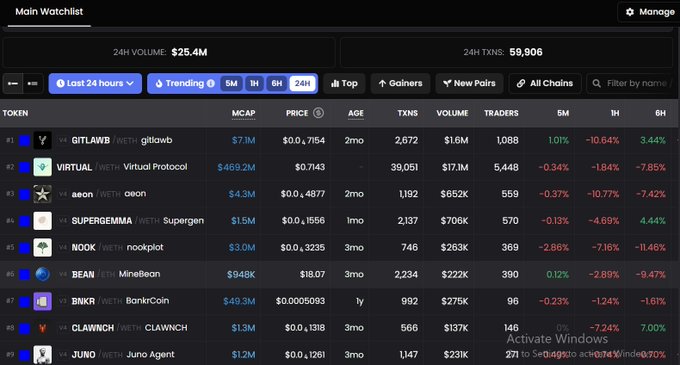Click the 39,051 transactions value
The height and width of the screenshot is (365, 680).
coord(404,167)
